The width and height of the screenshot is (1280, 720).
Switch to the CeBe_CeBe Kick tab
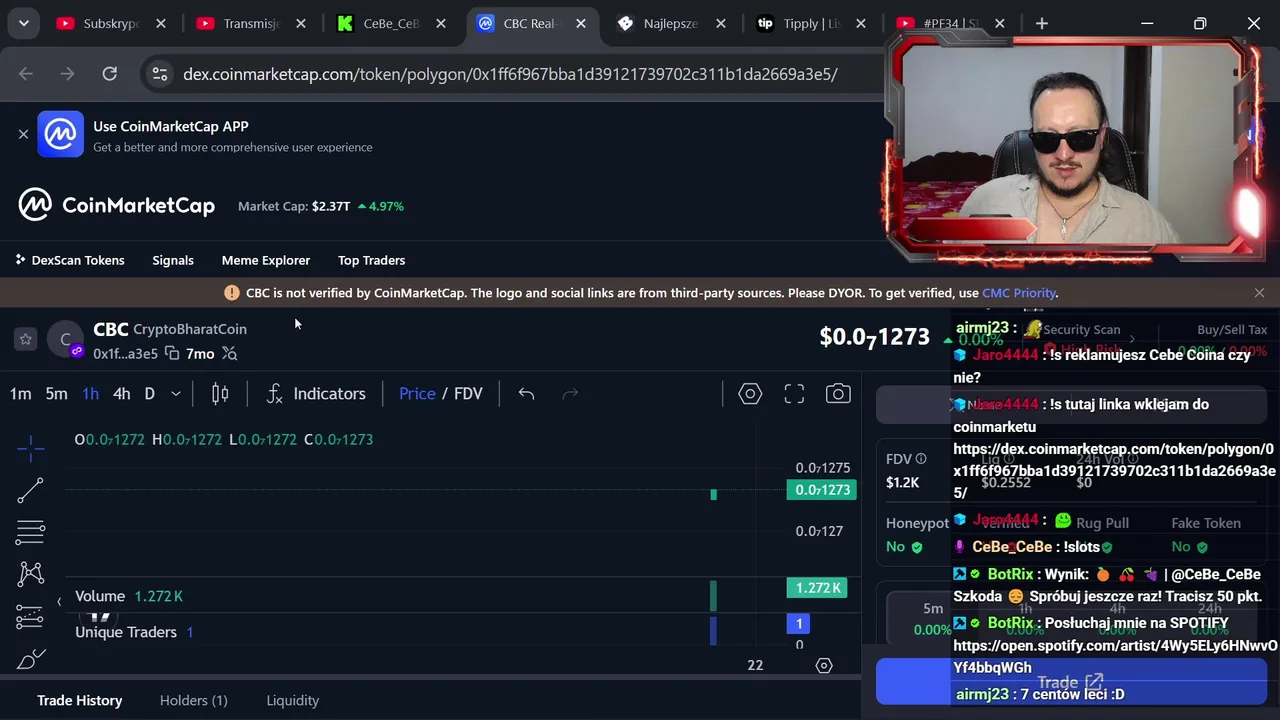pos(390,23)
